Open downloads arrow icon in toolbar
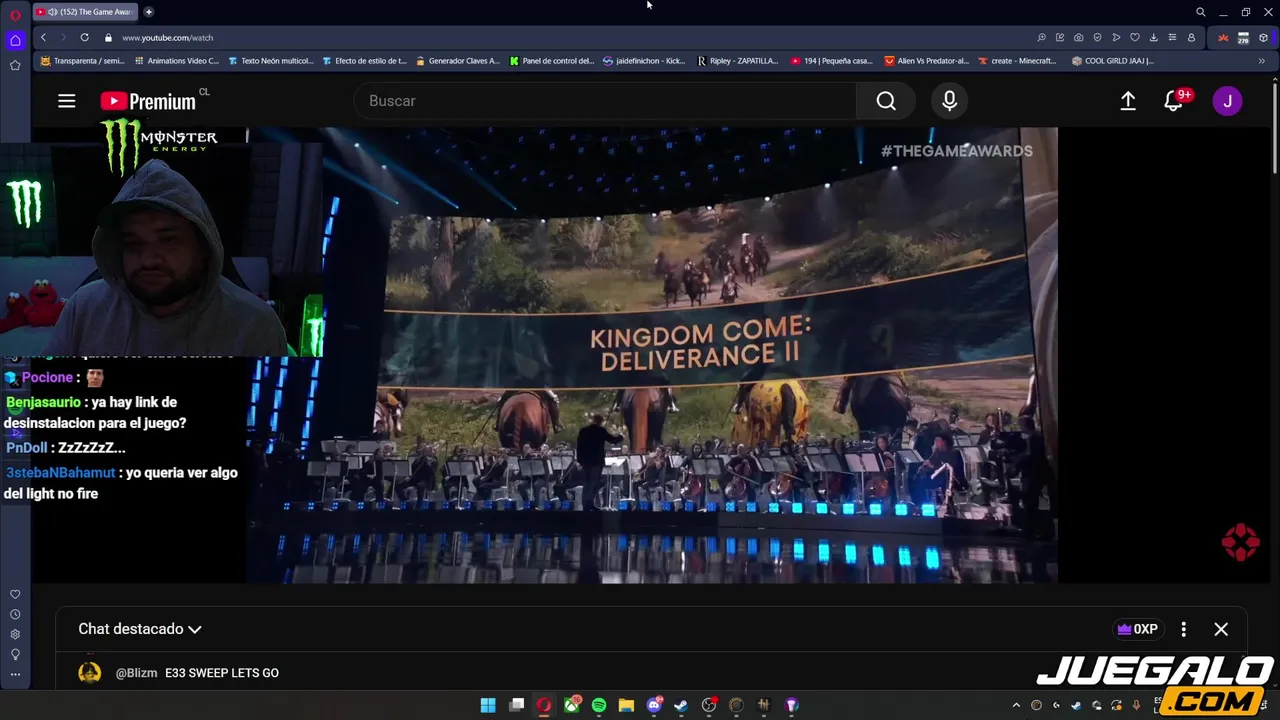 1153,37
